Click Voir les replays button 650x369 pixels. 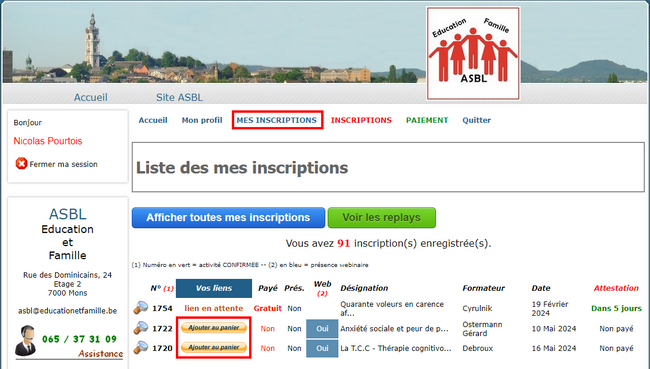click(382, 218)
